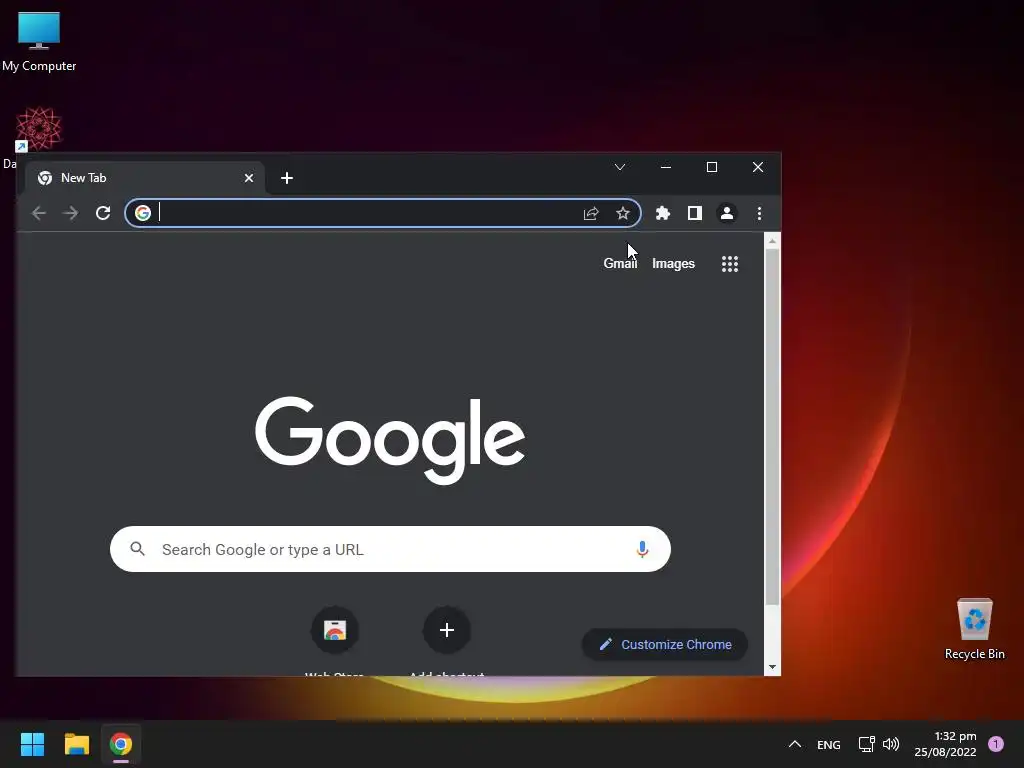Click the page scrollbar thumb
This screenshot has width=1024, height=768.
coord(772,428)
